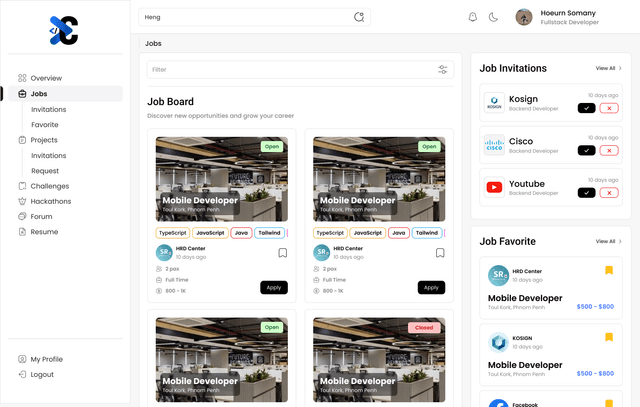The height and width of the screenshot is (407, 640).
Task: Click the Logout icon
Action: tap(22, 374)
